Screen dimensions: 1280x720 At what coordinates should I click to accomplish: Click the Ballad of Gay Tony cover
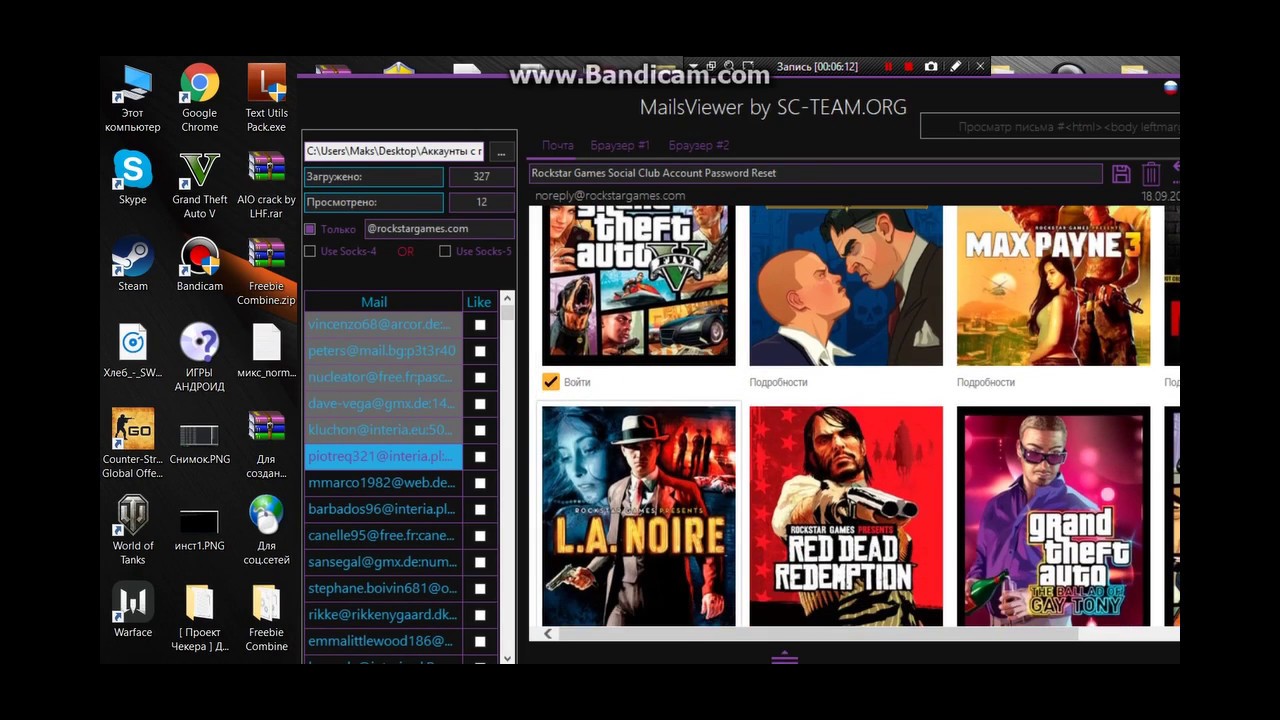coord(1053,516)
